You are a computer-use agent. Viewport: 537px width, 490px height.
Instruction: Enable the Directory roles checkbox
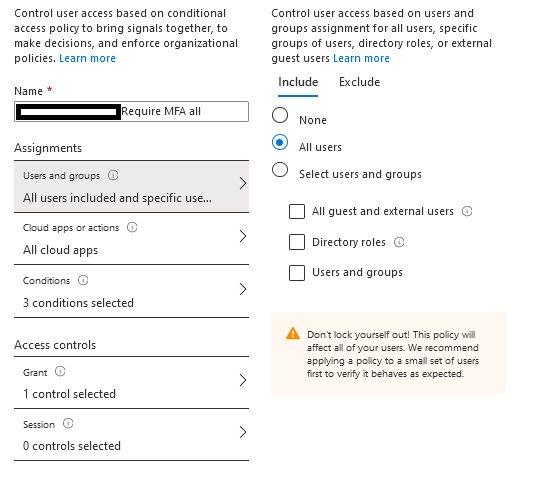297,242
